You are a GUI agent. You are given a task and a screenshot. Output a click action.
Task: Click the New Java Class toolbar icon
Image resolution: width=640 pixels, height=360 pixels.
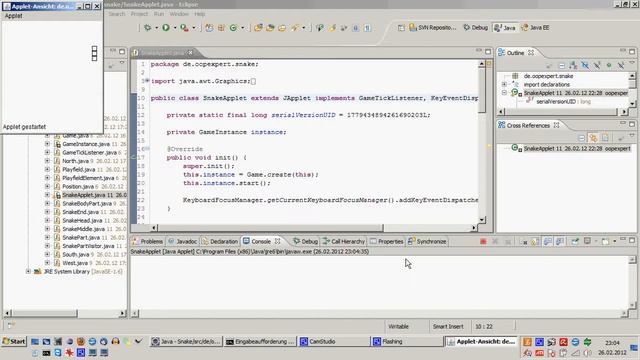(x=233, y=28)
